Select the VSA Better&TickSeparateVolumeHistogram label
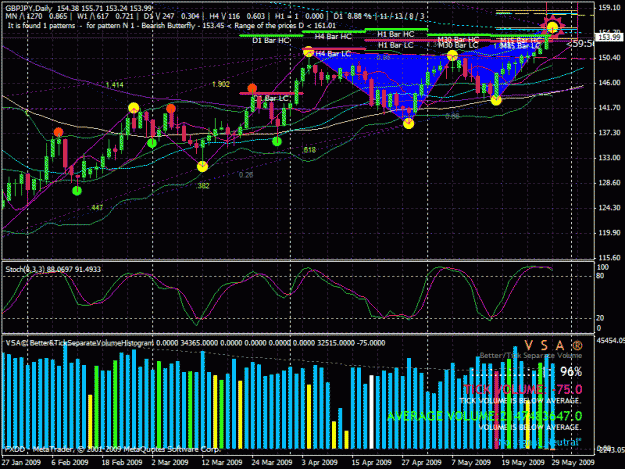Viewport: 625px width, 469px height. [79, 343]
